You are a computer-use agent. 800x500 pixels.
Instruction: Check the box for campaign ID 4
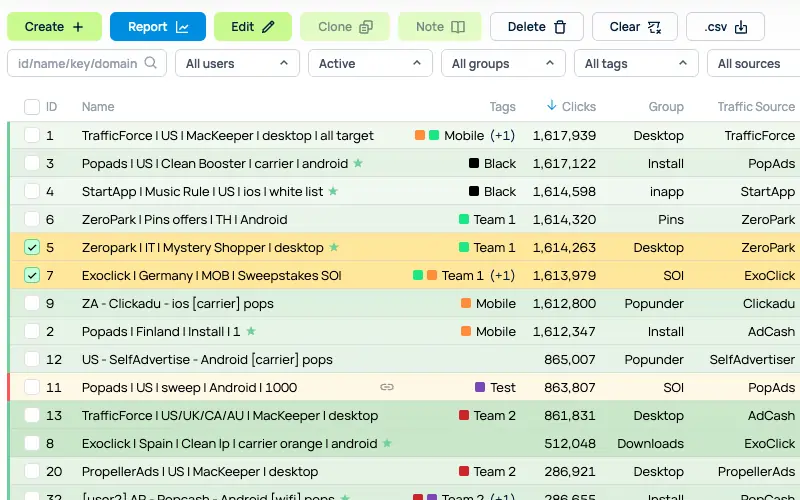pyautogui.click(x=32, y=191)
